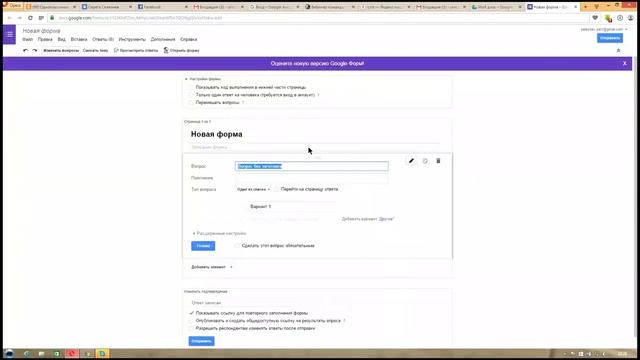Screen dimensions: 640x360
Task: Collapse the toolbar with the chevron at the right
Action: pyautogui.click(x=618, y=50)
